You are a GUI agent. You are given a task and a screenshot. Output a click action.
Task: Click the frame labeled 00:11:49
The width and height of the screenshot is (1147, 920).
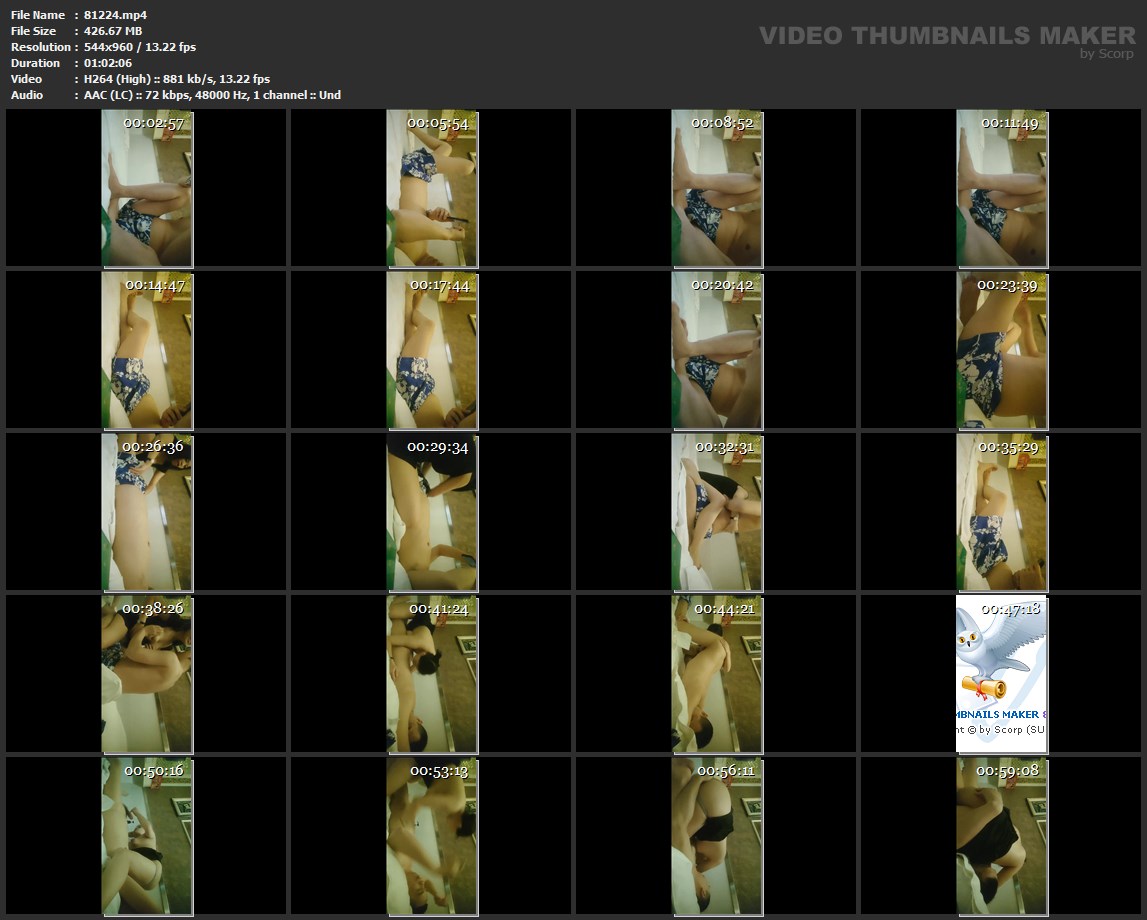pos(1001,188)
